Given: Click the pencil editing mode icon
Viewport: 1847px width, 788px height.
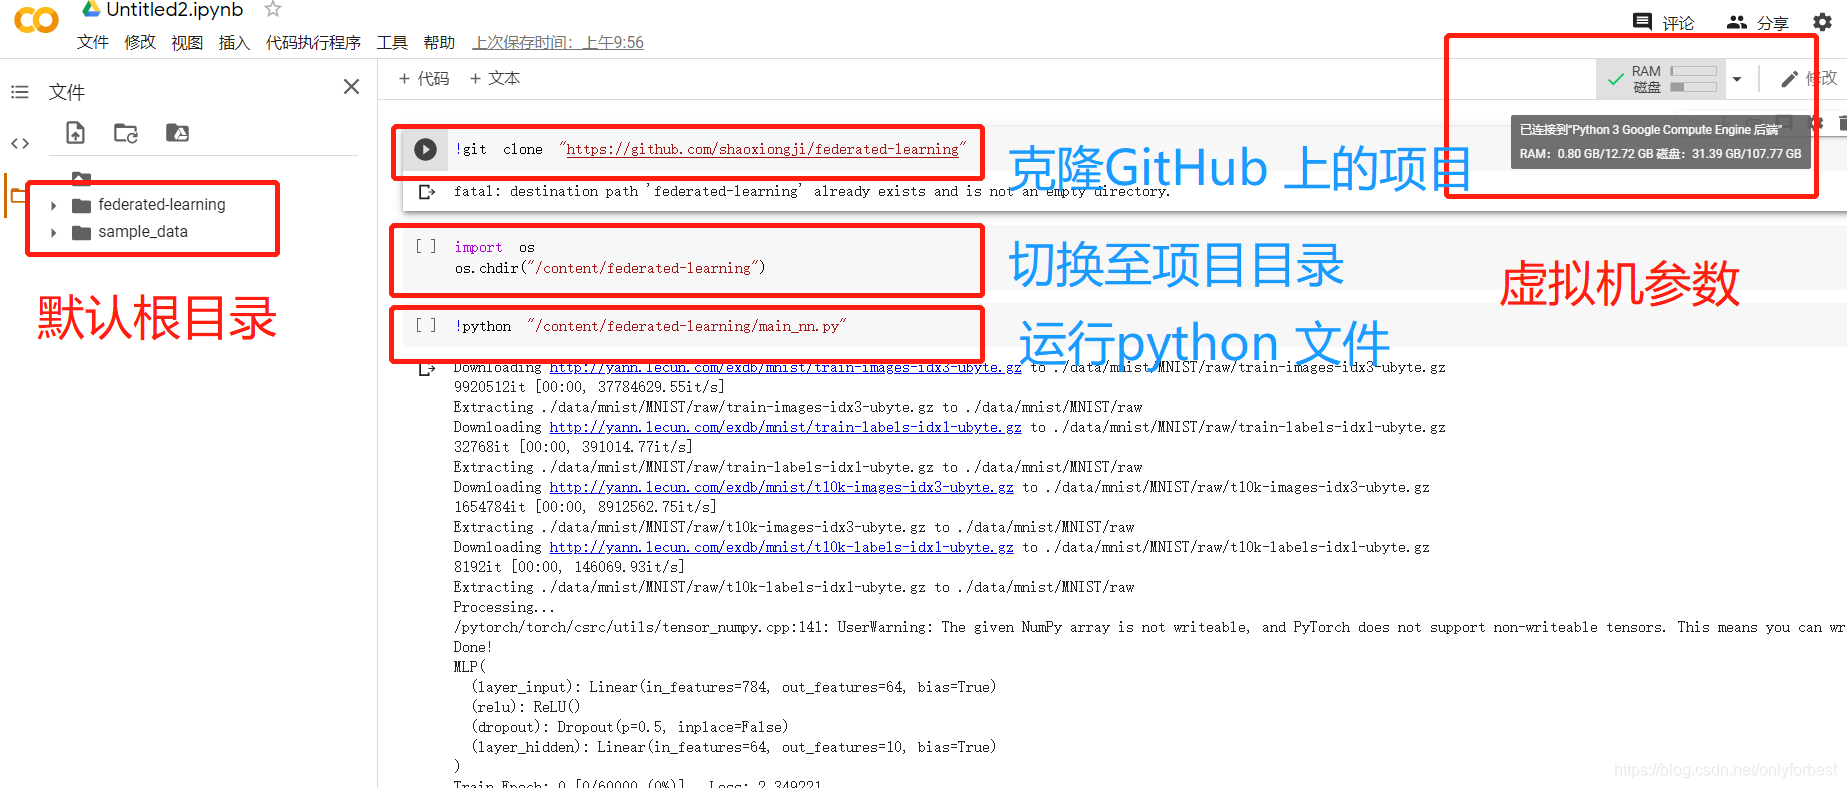Looking at the screenshot, I should pyautogui.click(x=1790, y=78).
